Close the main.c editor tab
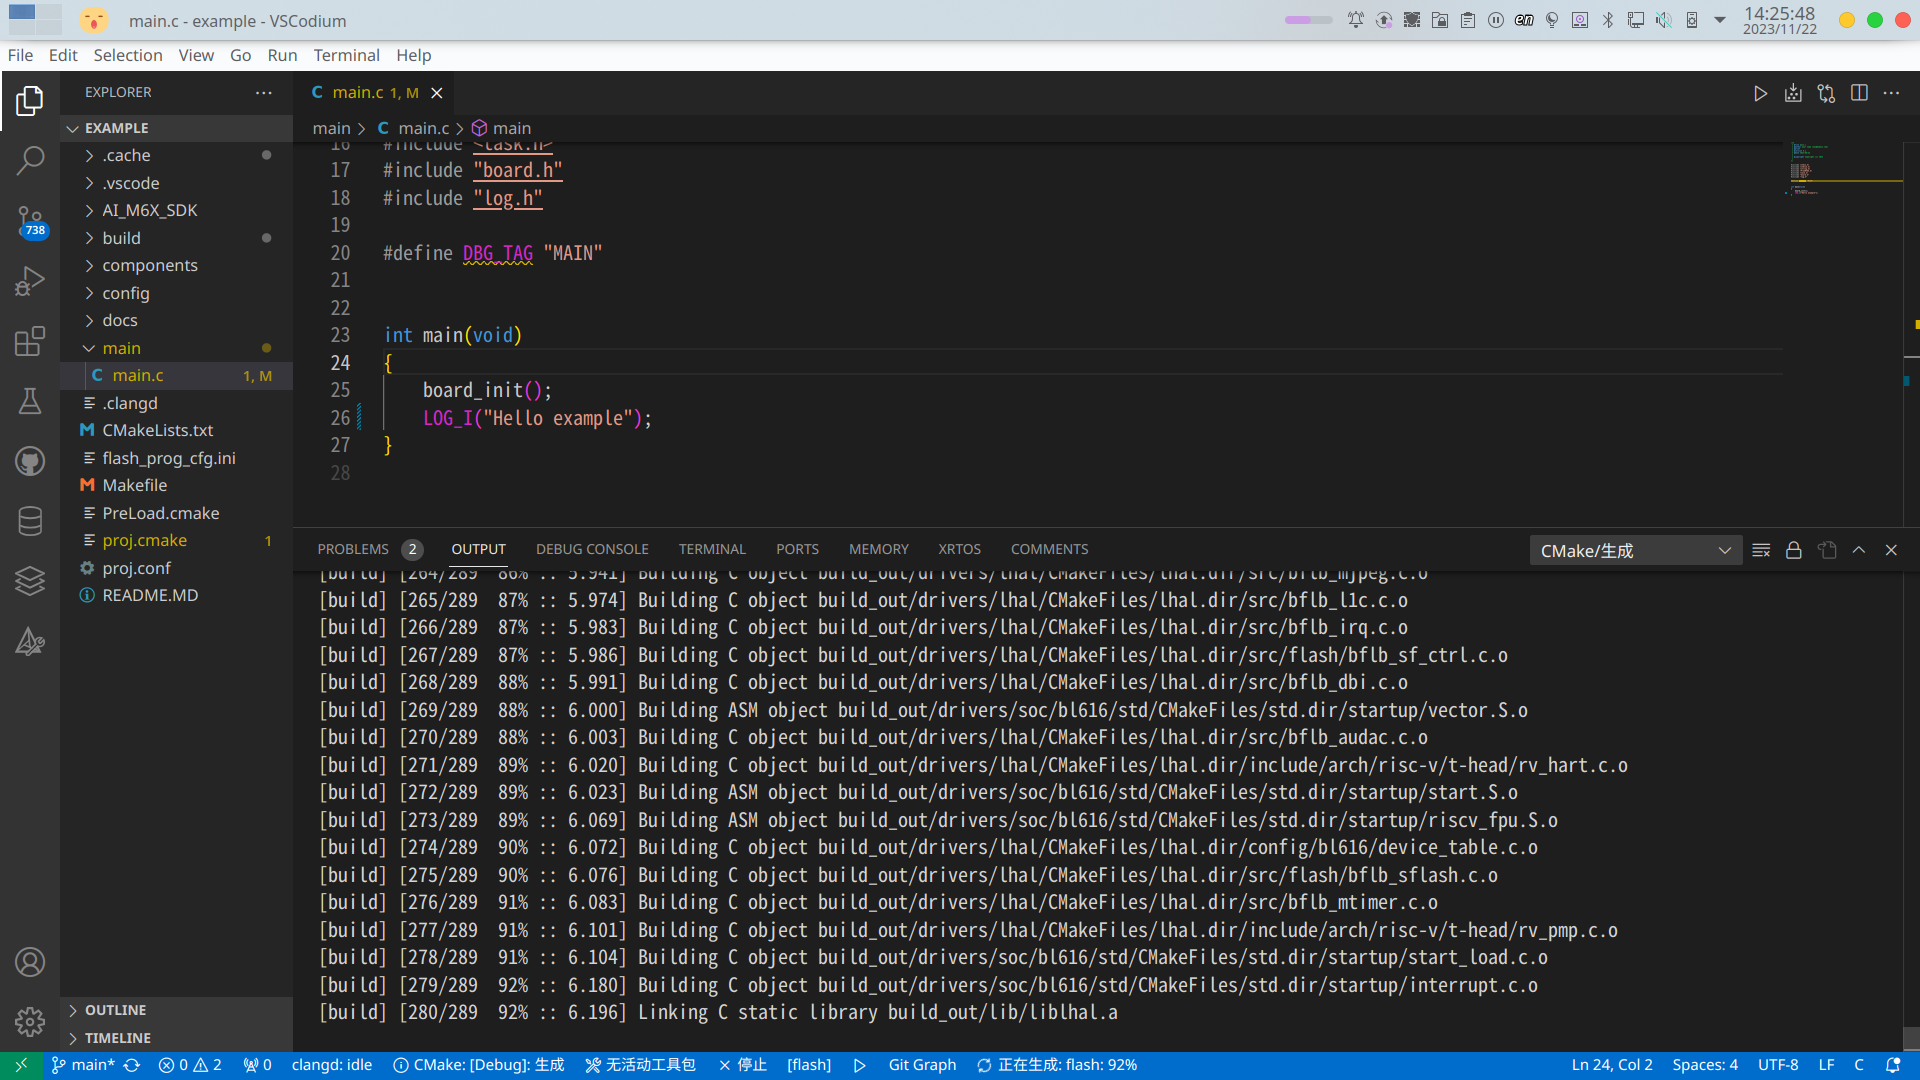 pos(437,93)
